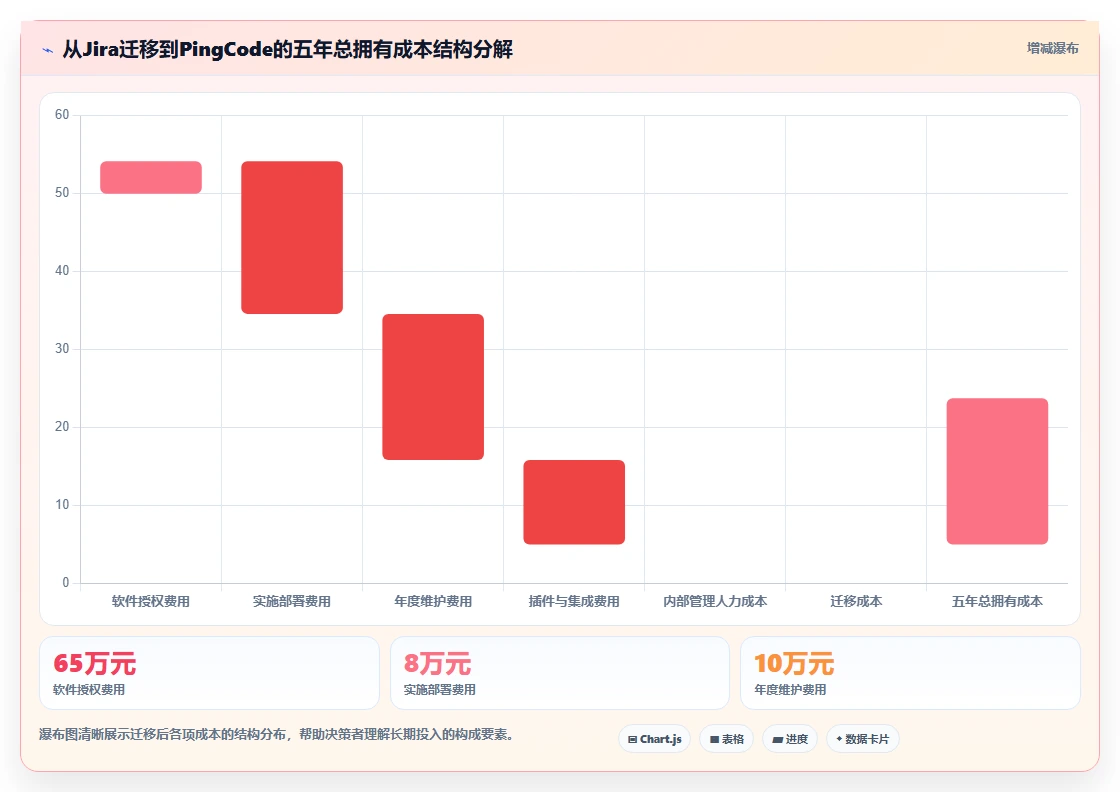Select the 插件与集成费用 red bar
Screen dimensions: 1120x792
click(x=574, y=502)
